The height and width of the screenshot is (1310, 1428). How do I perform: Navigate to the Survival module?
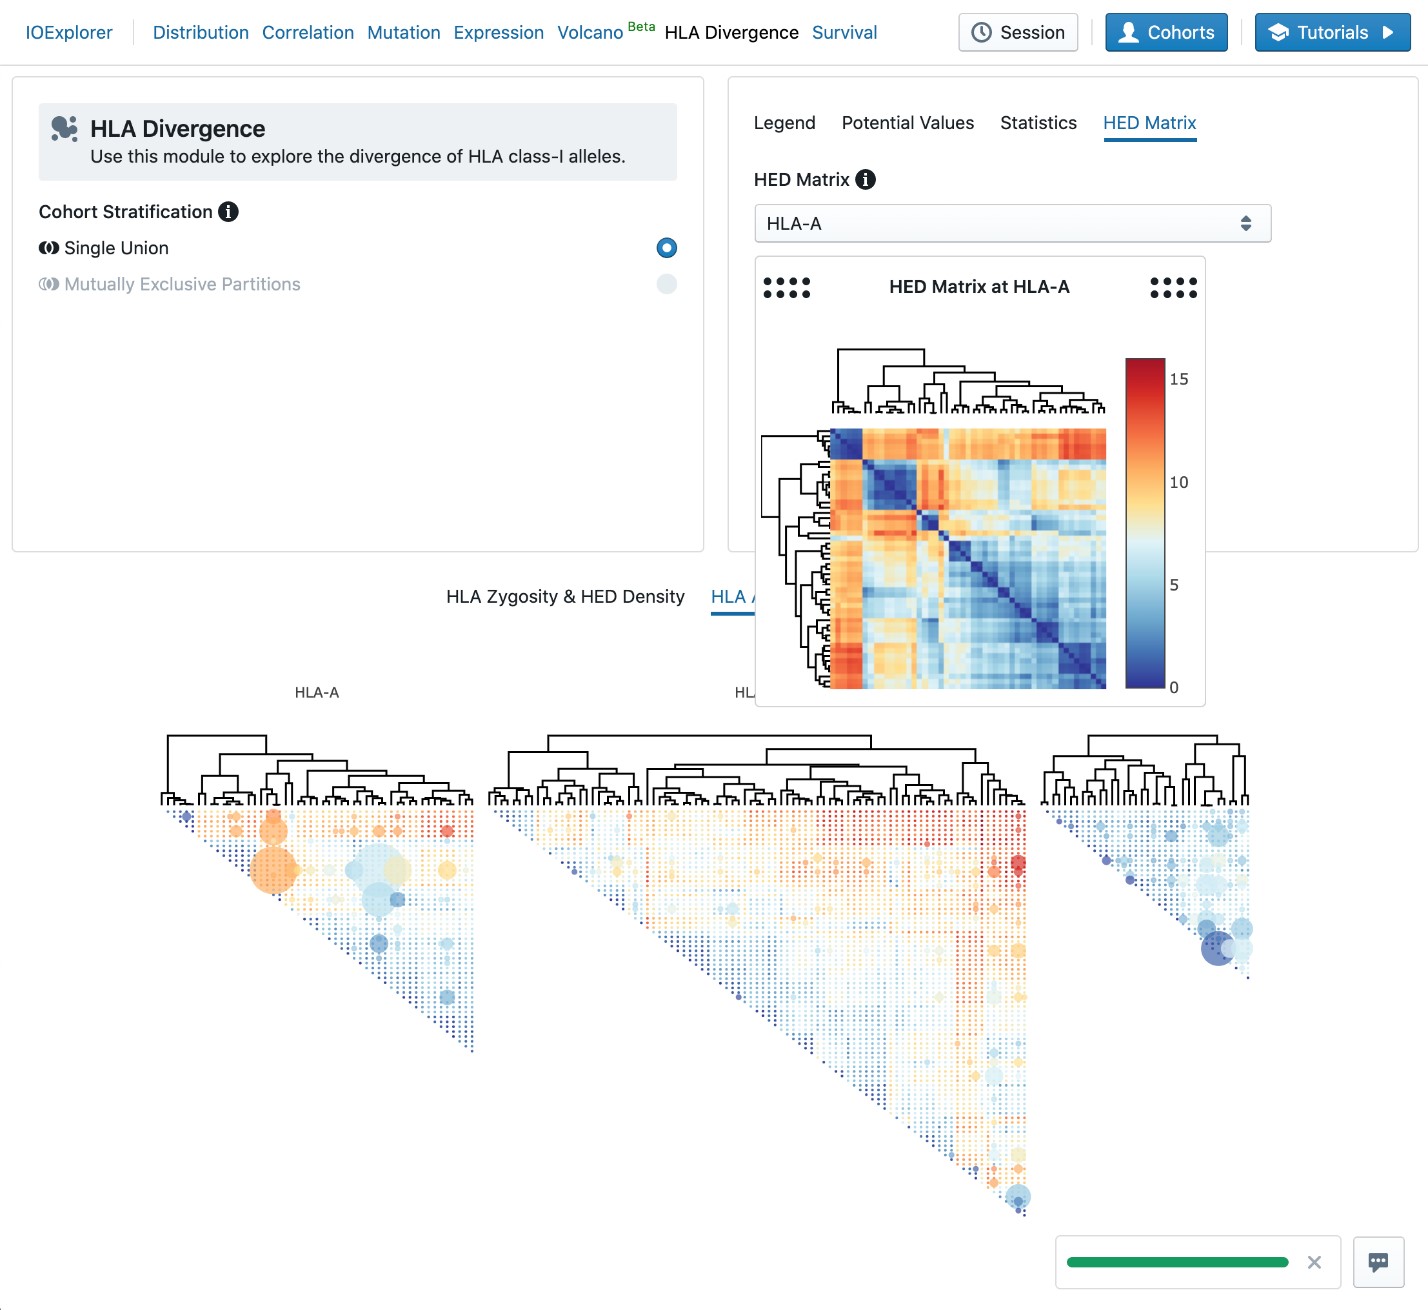point(844,32)
